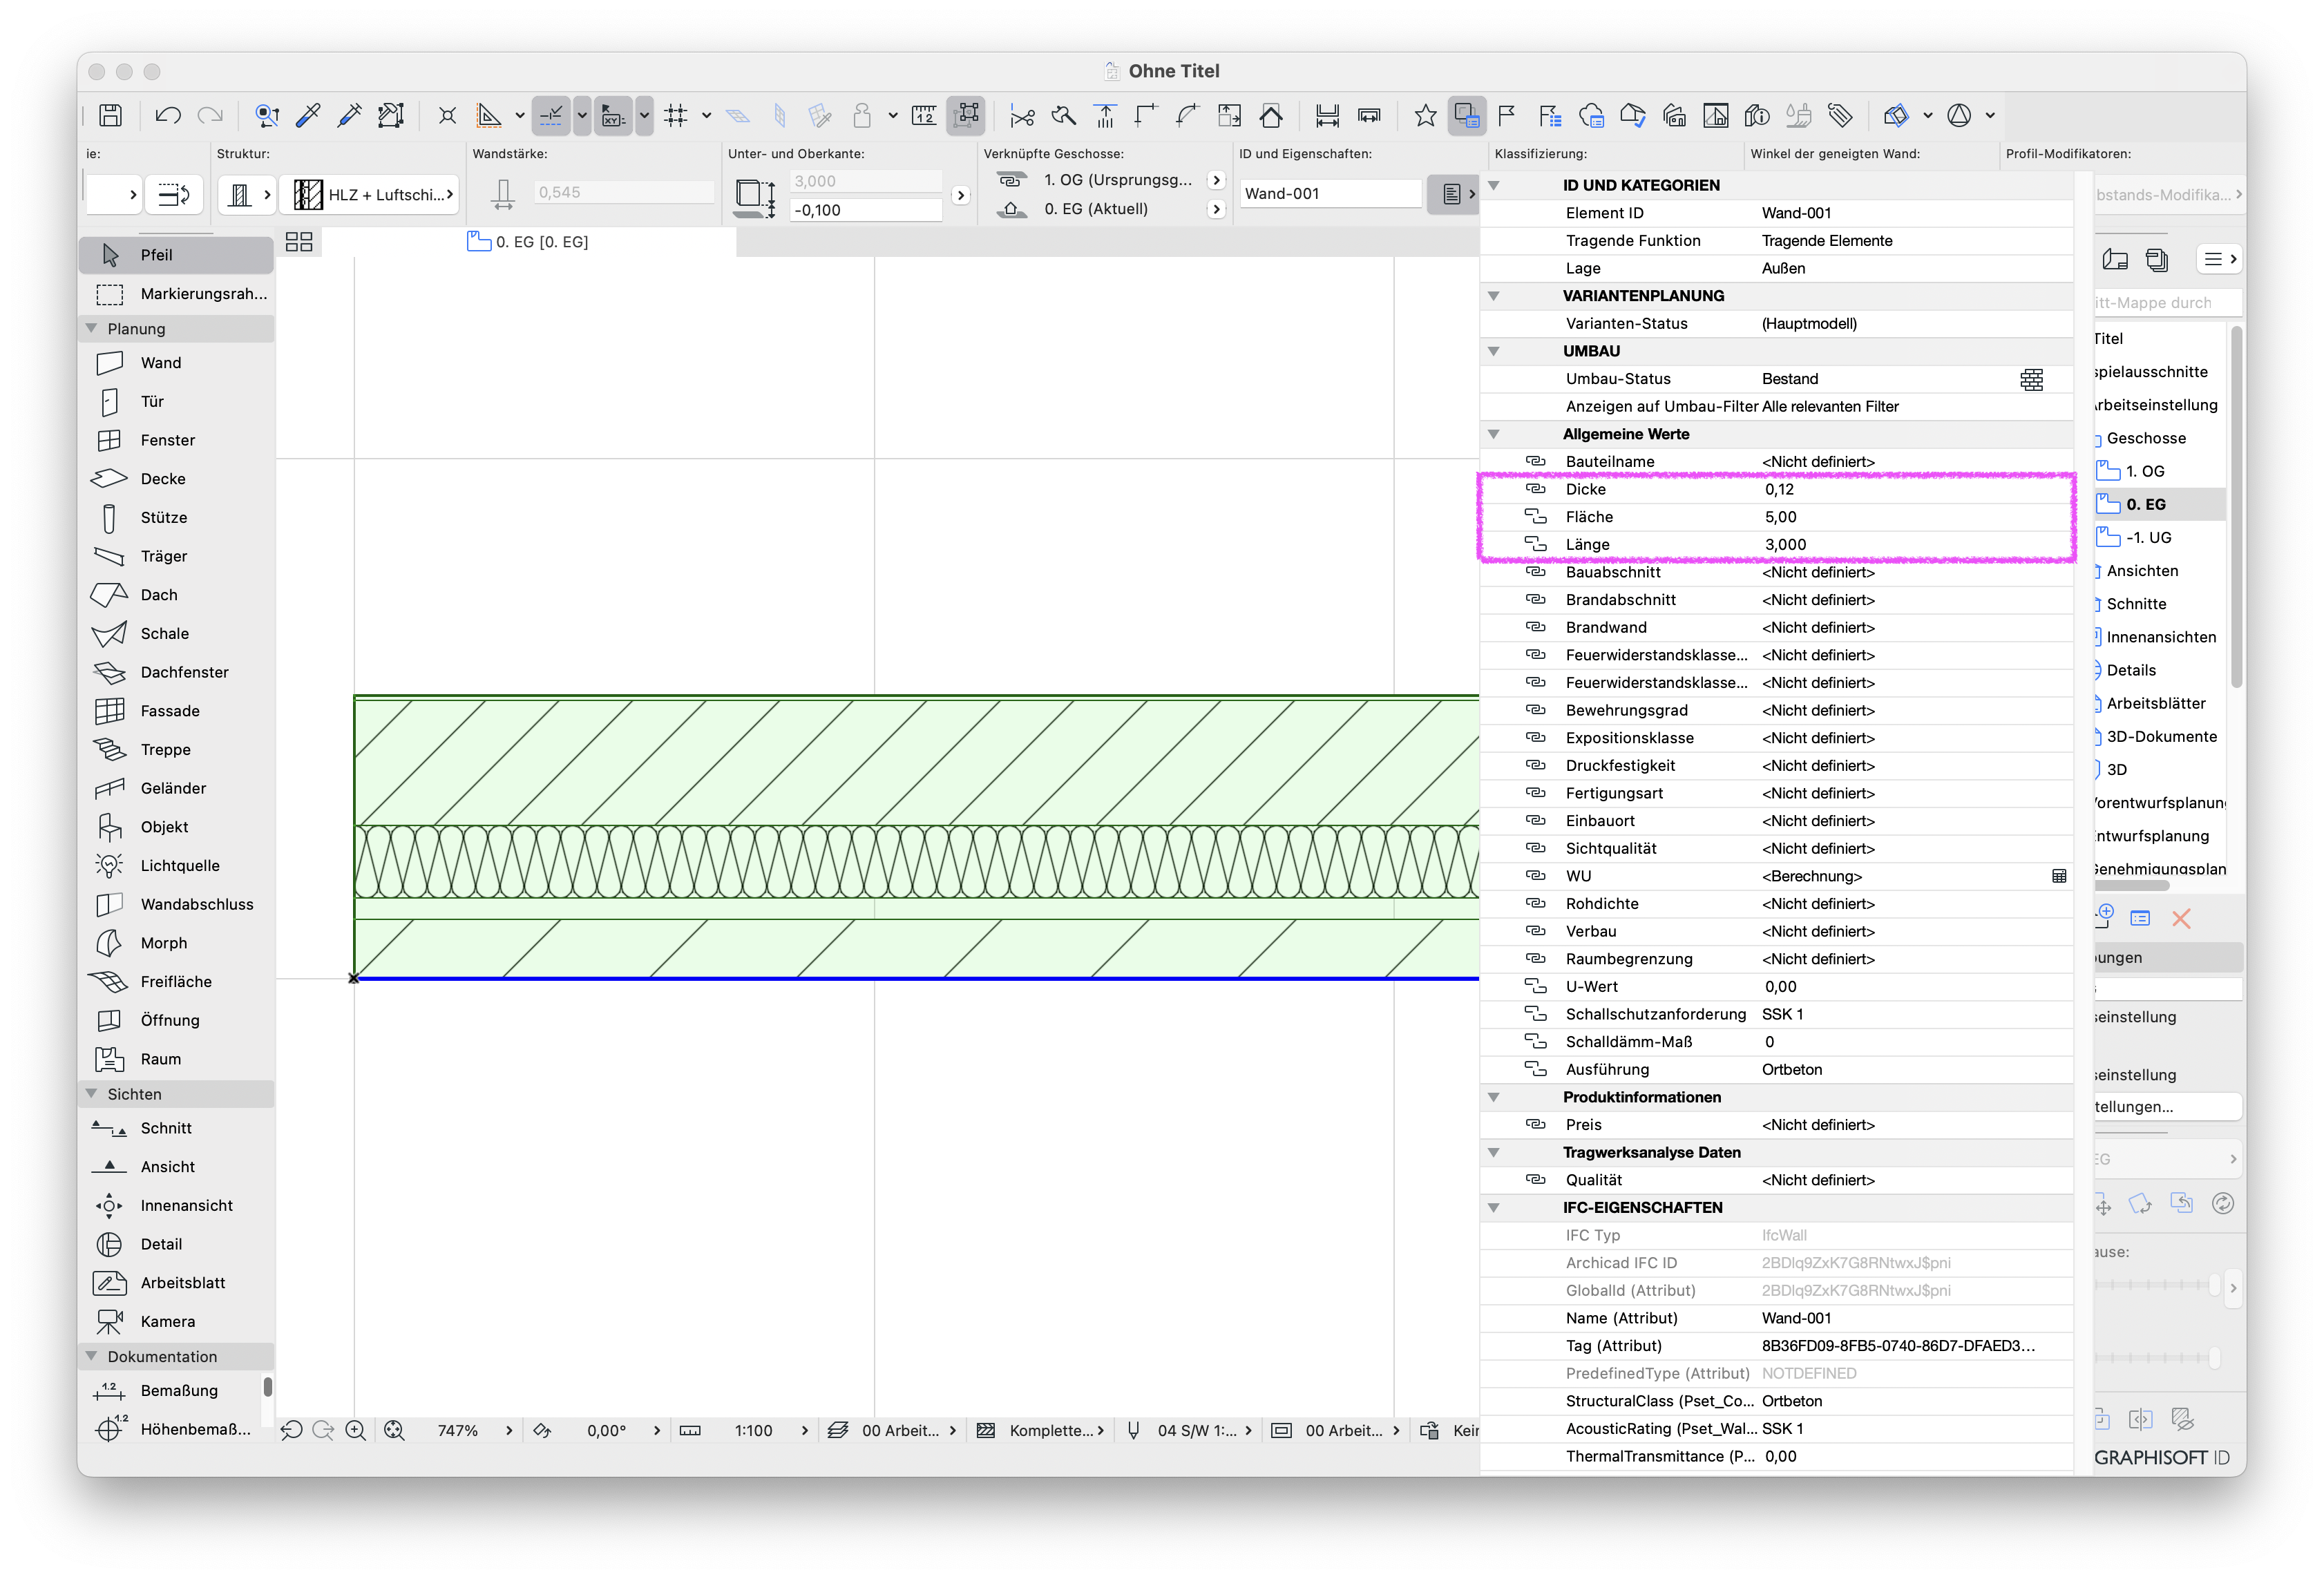The height and width of the screenshot is (1579, 2324).
Task: Select the Wand tool
Action: click(176, 363)
